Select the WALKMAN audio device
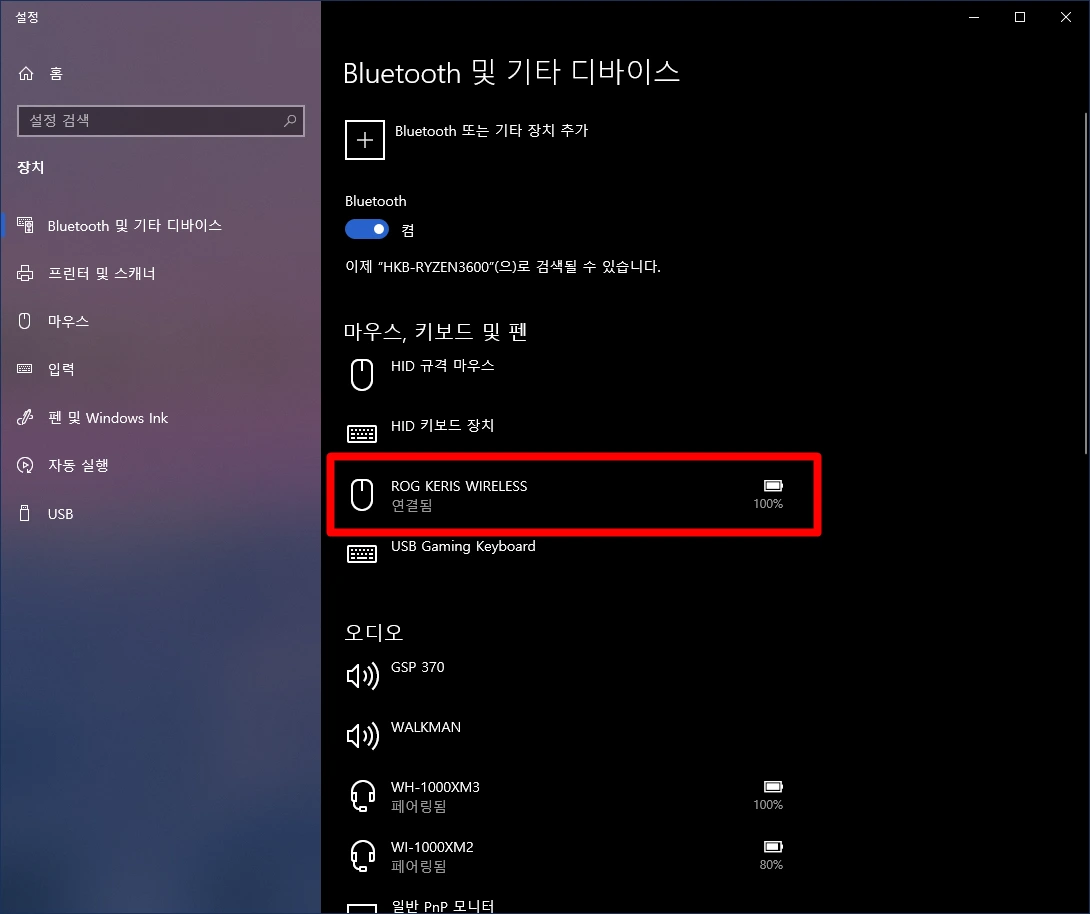 tap(569, 735)
